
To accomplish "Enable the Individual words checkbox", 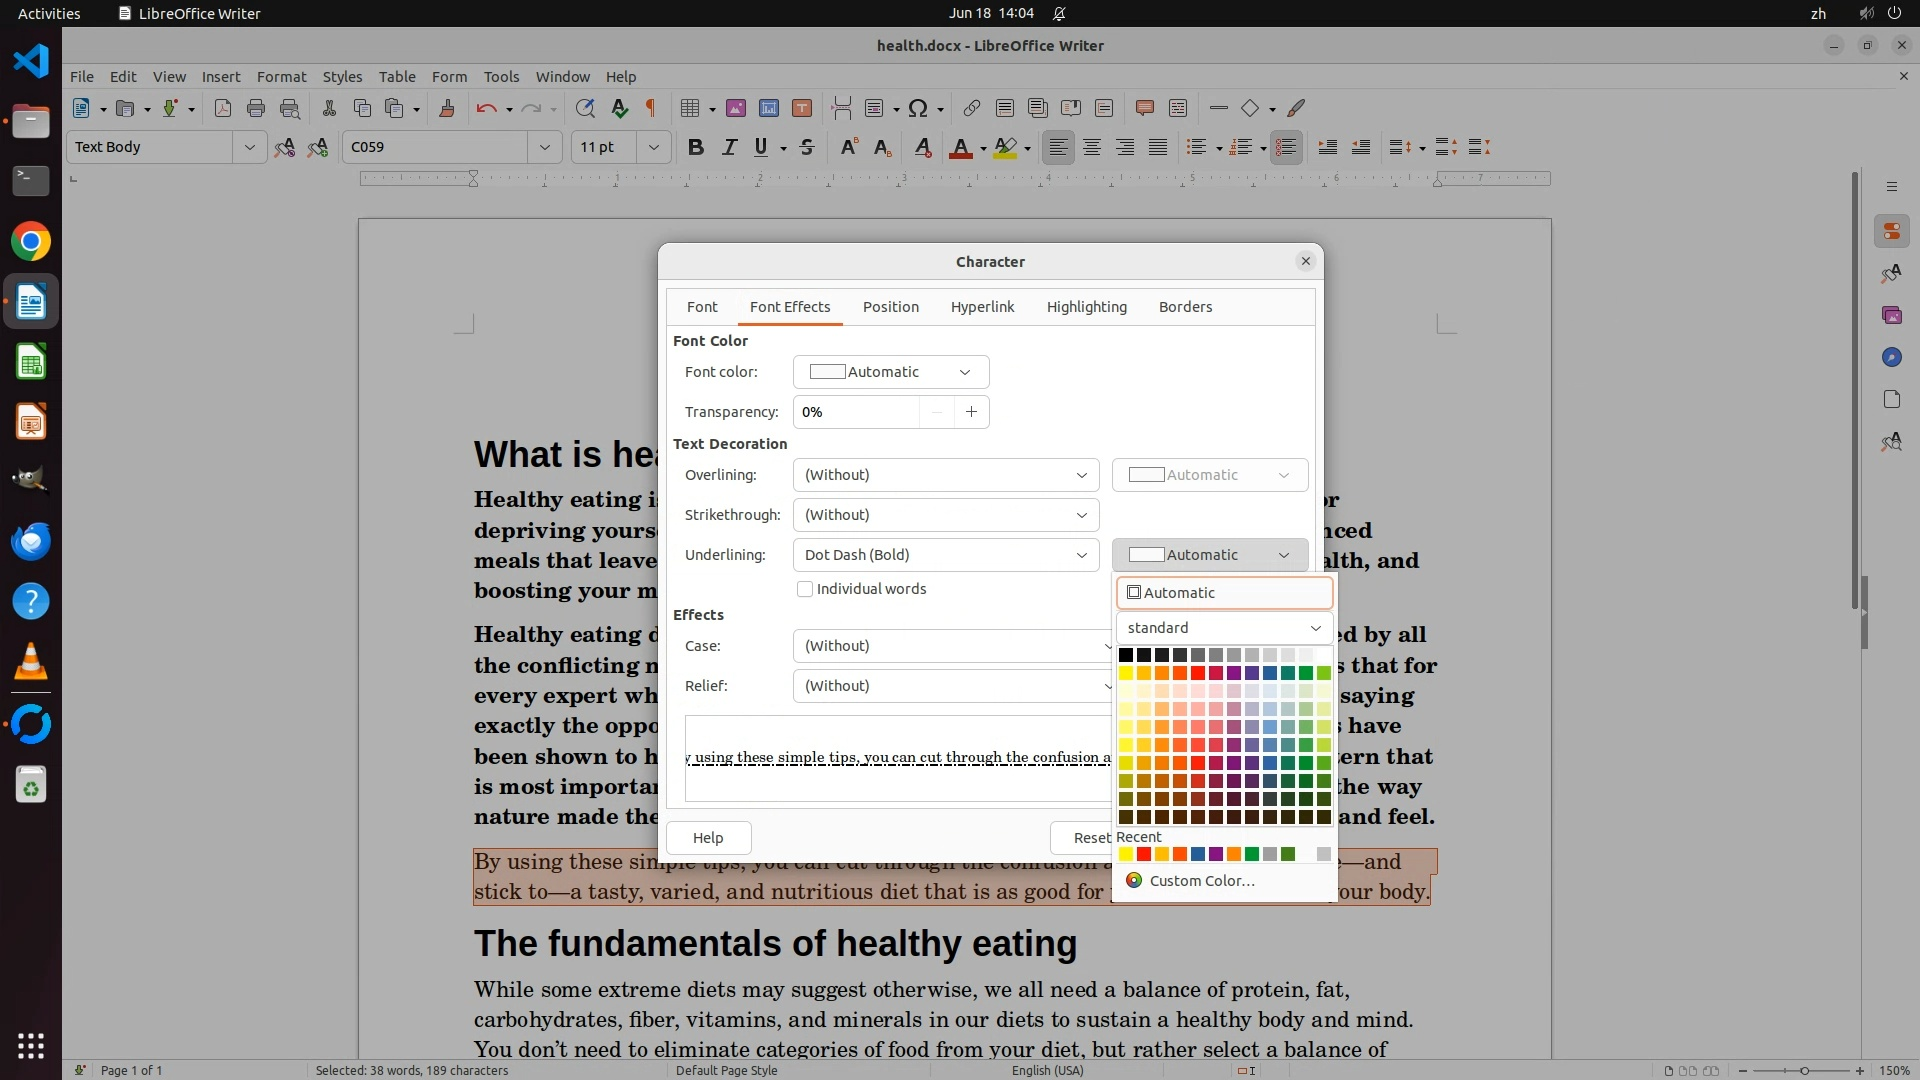I will (805, 589).
